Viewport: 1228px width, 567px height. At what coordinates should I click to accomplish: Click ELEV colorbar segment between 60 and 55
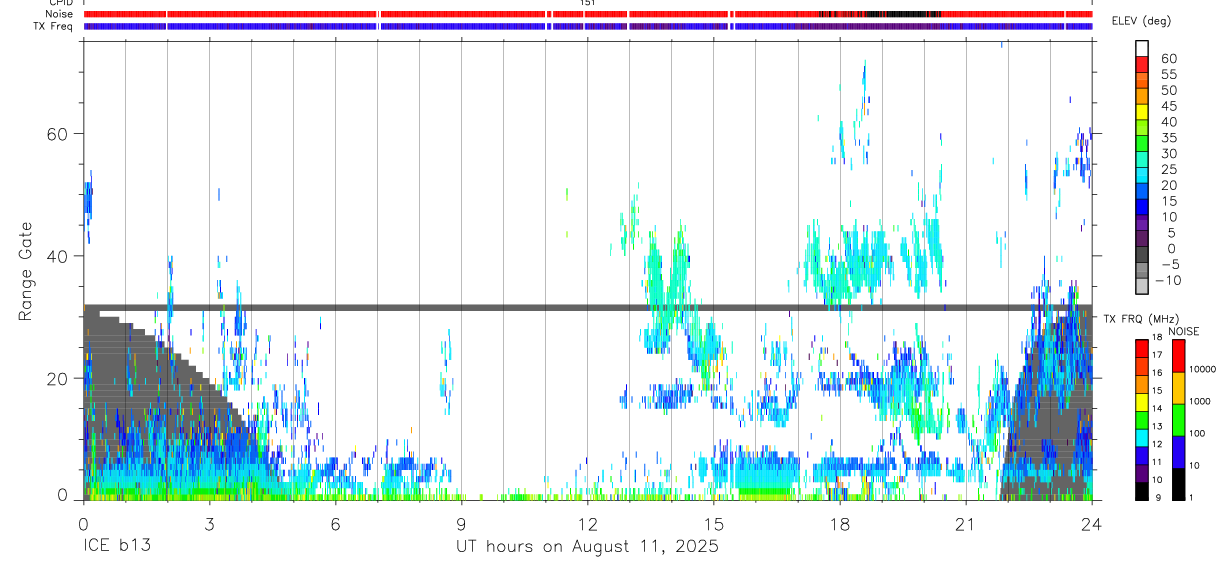tap(1142, 65)
